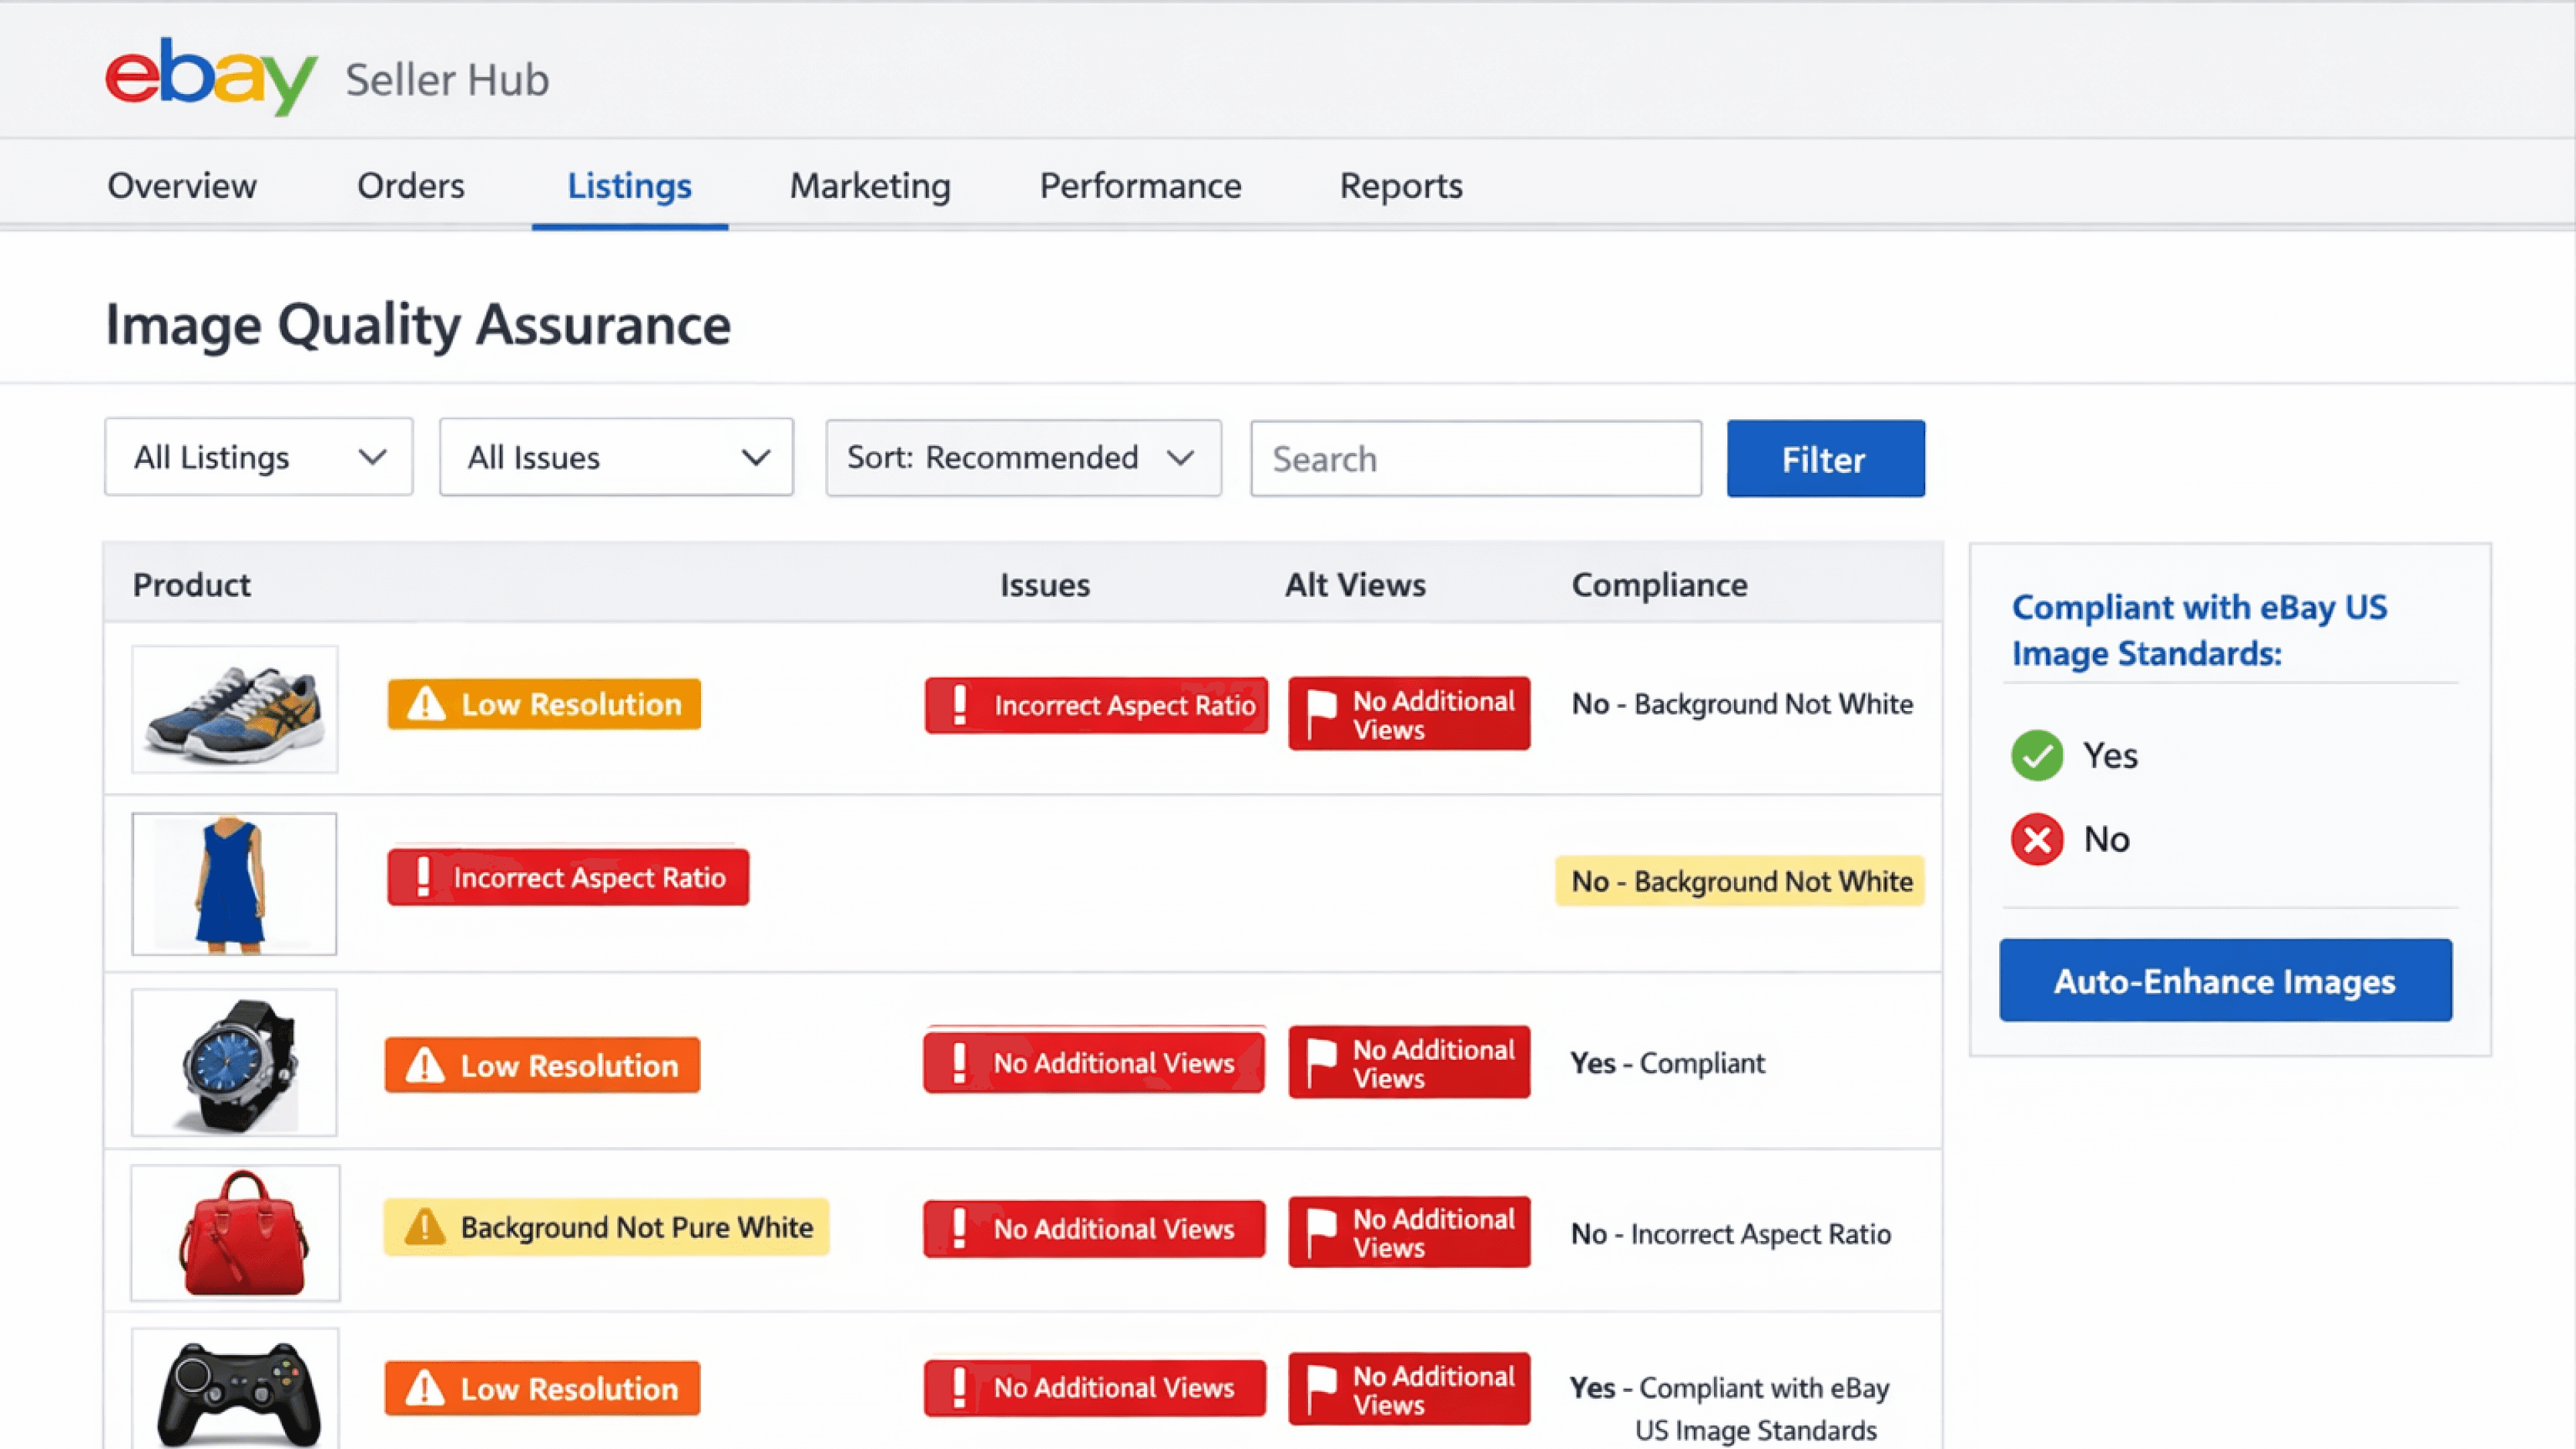Toggle the highlighted No - Background Not White tag
Image resolution: width=2576 pixels, height=1449 pixels.
(1740, 881)
